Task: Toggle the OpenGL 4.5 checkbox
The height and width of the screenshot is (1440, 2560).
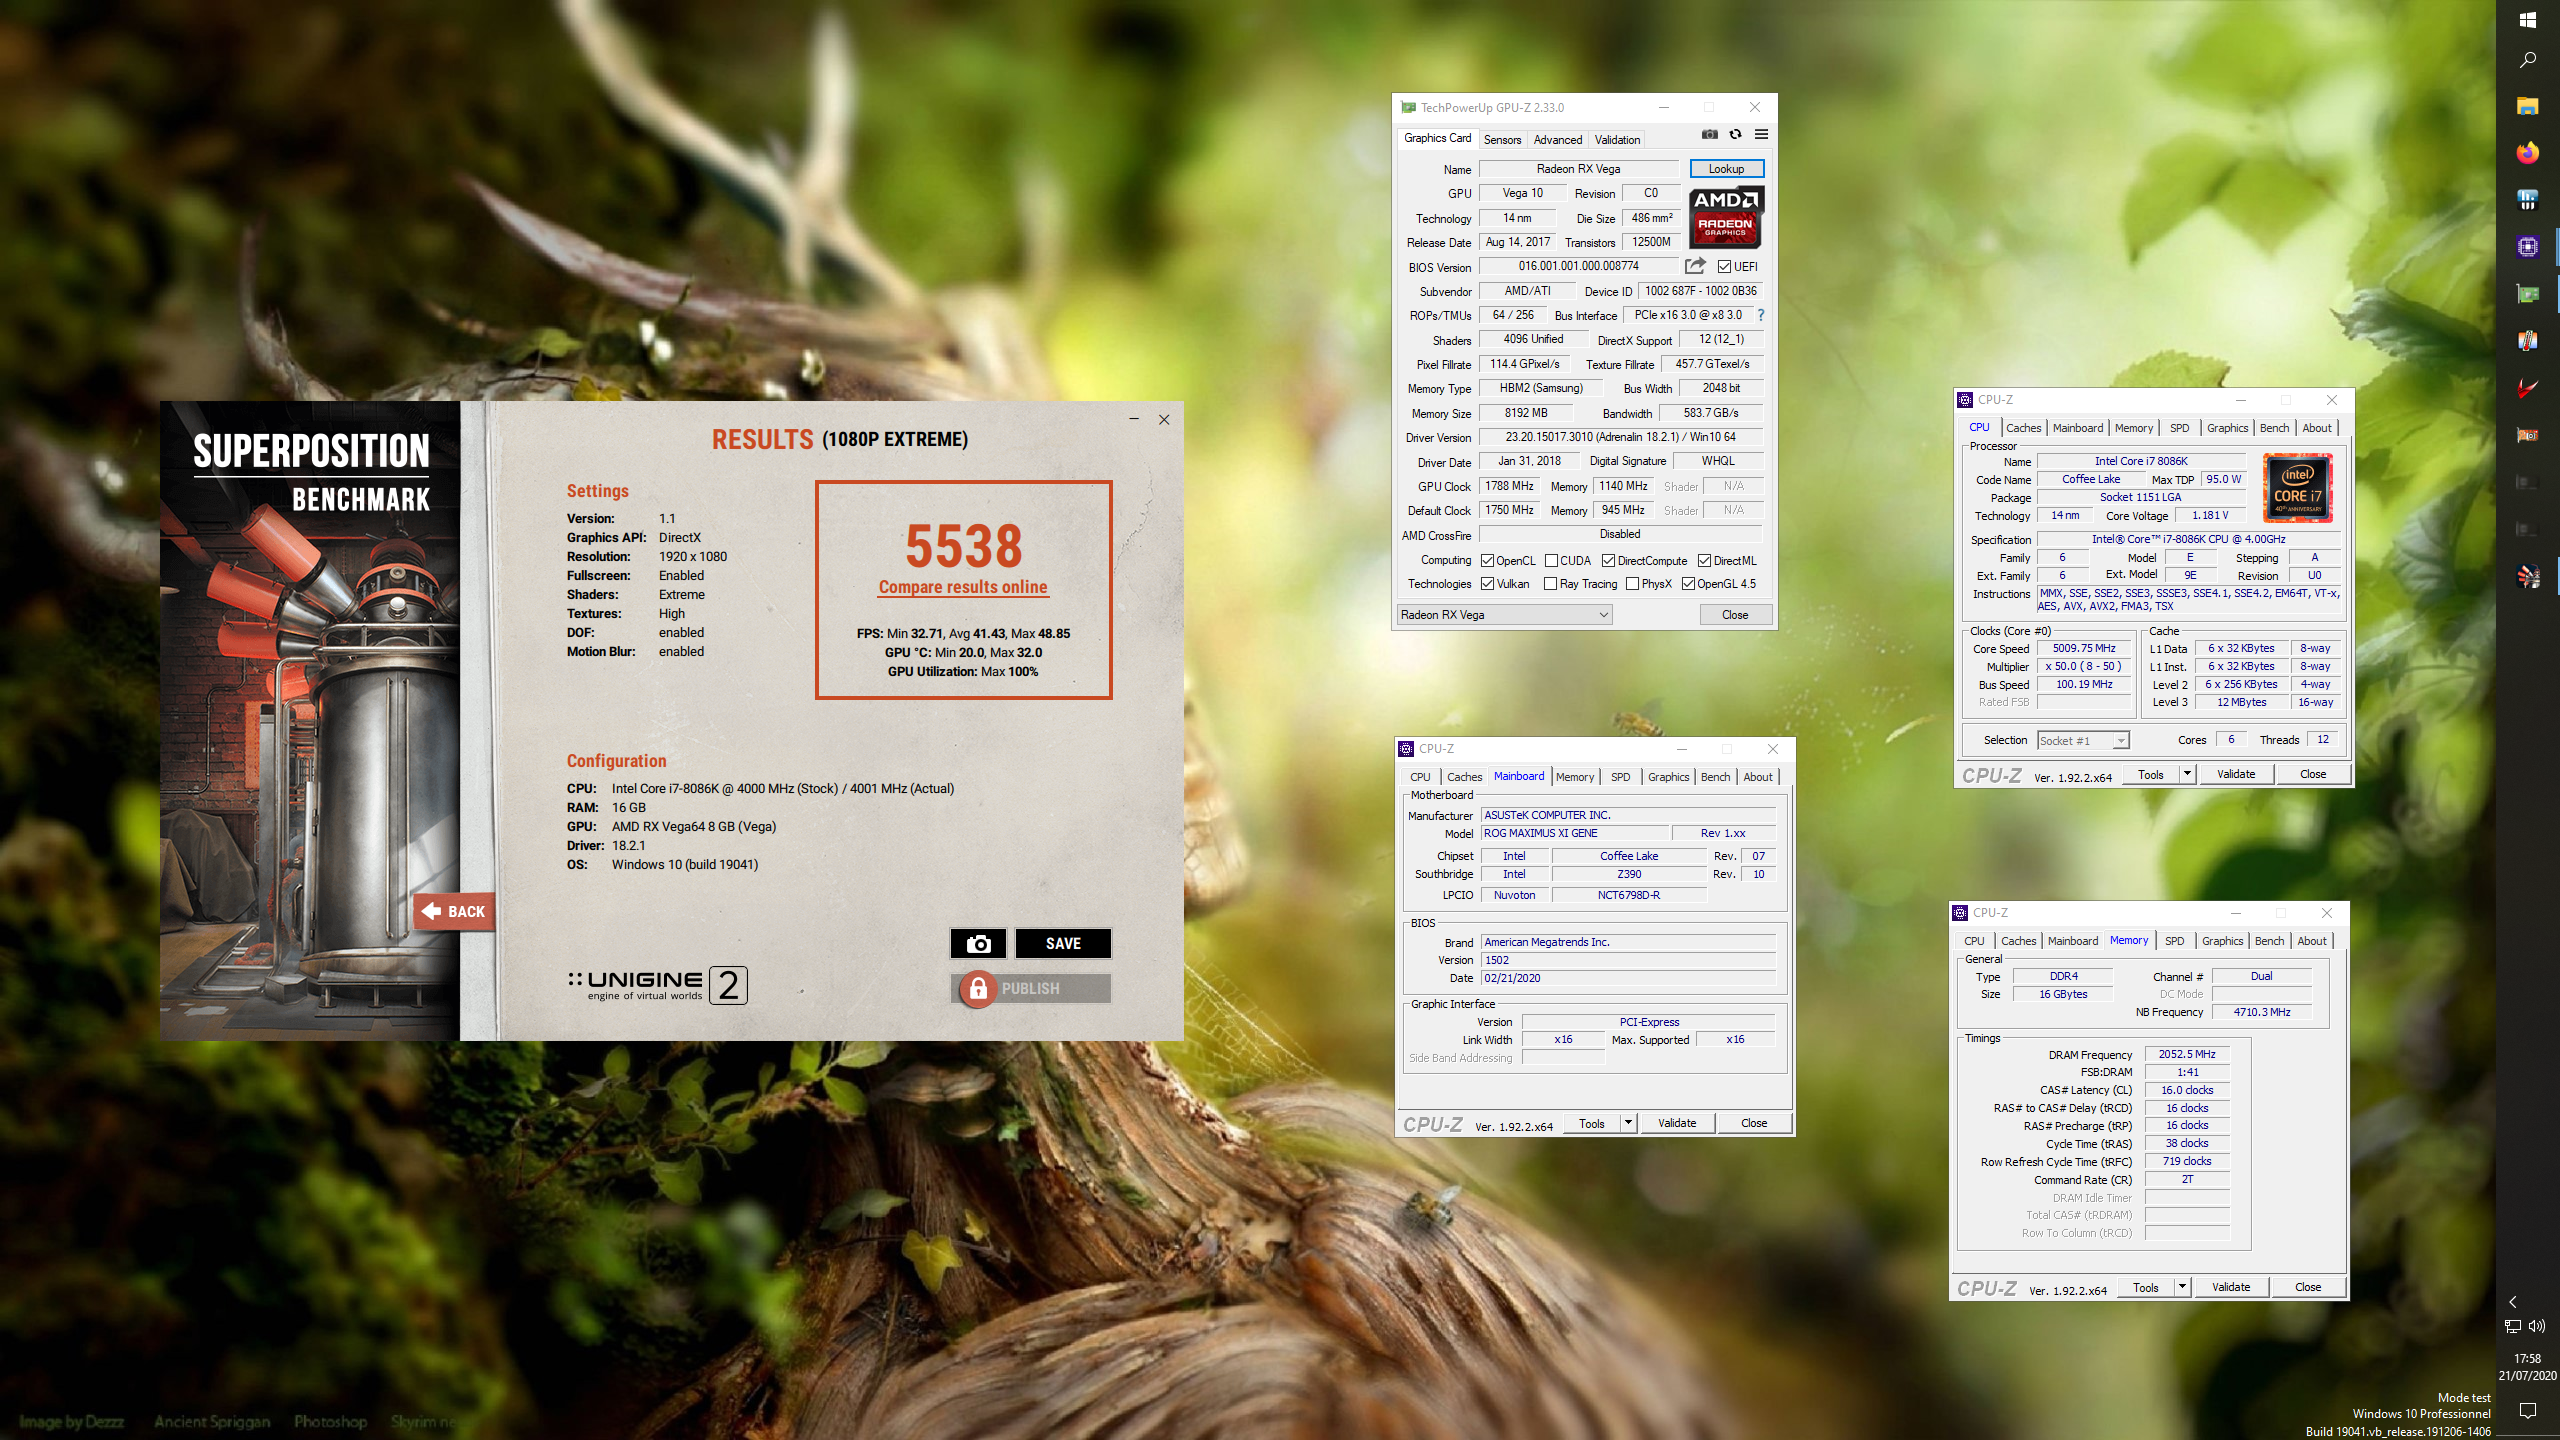Action: click(1688, 584)
